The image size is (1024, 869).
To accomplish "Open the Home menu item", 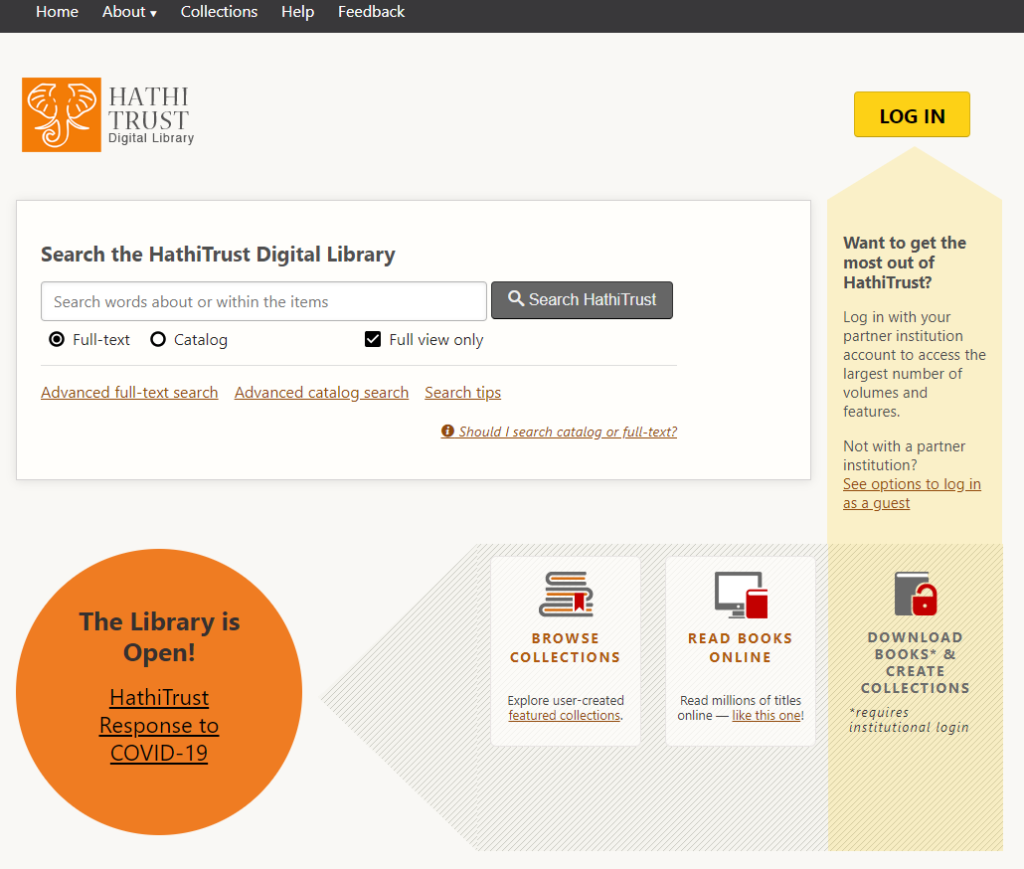I will coord(57,12).
